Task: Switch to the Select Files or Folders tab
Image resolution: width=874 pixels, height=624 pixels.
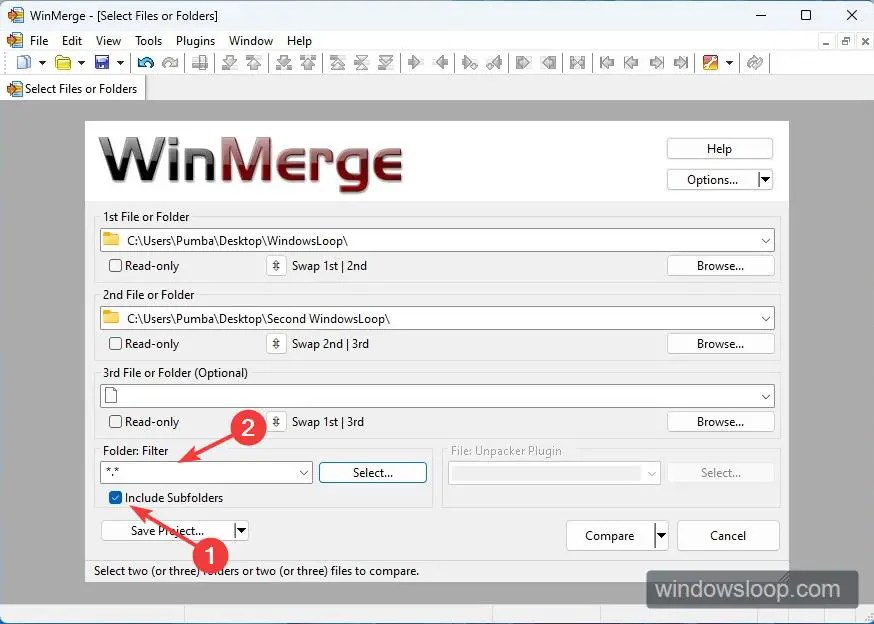Action: (73, 89)
